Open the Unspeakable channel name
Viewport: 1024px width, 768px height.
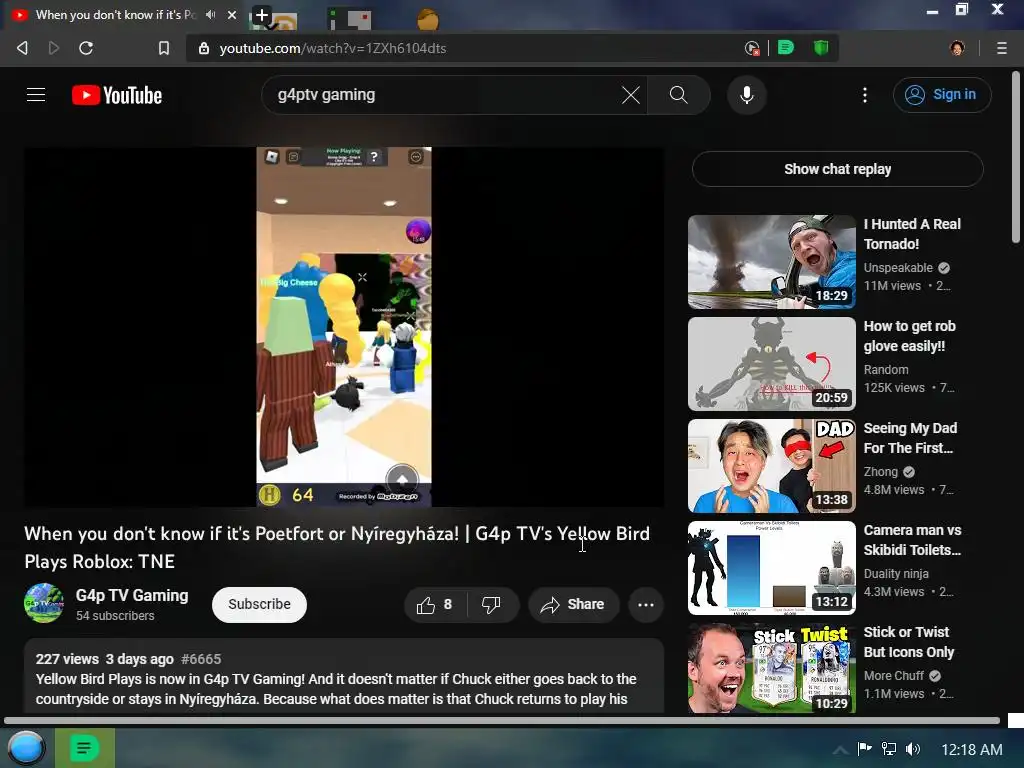(898, 268)
